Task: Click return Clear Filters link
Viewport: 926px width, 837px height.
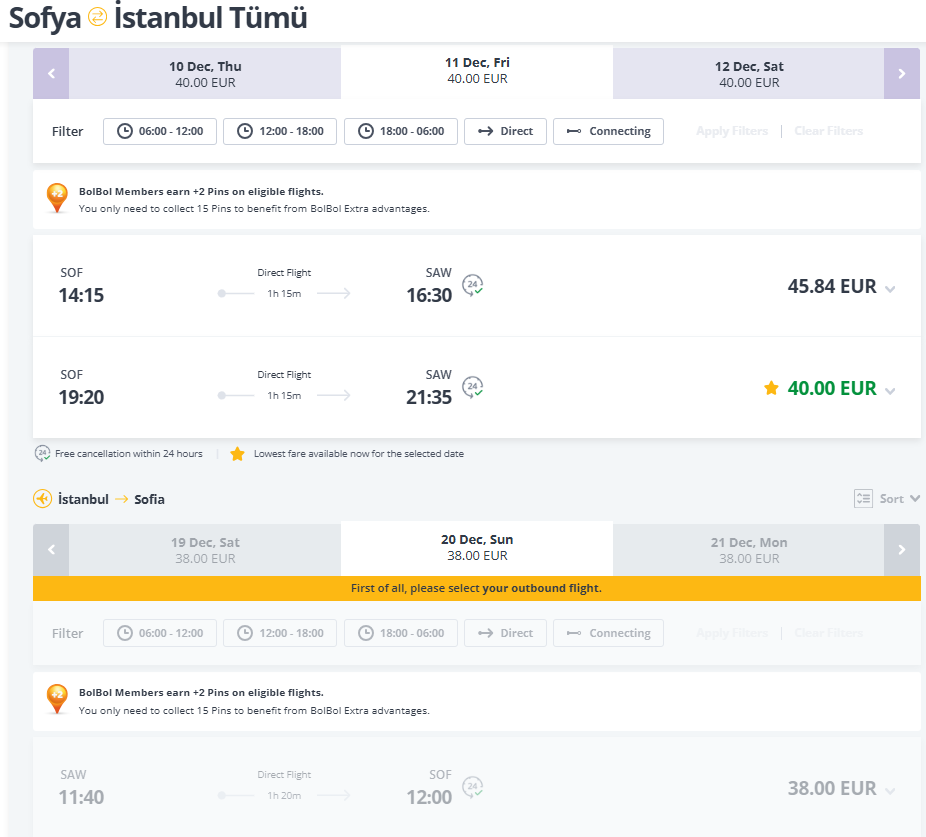Action: 829,633
